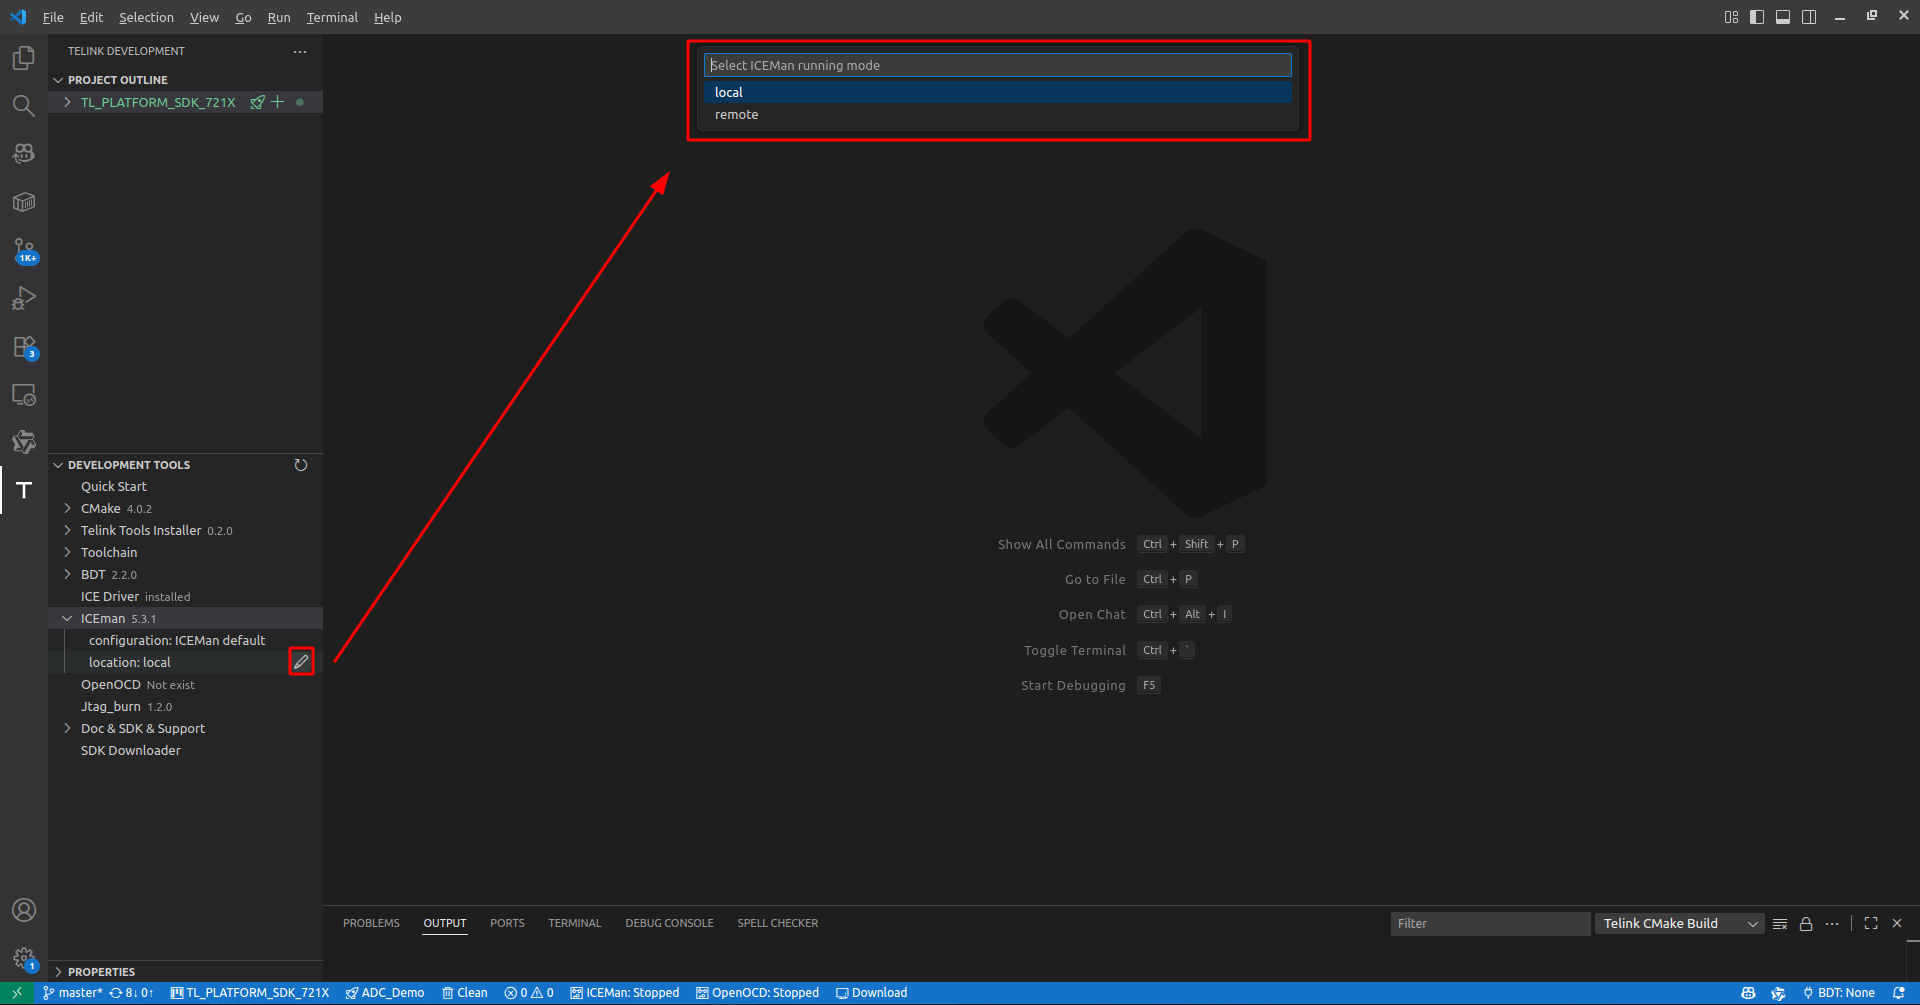Toggle the primary side bar visibility

(1757, 17)
